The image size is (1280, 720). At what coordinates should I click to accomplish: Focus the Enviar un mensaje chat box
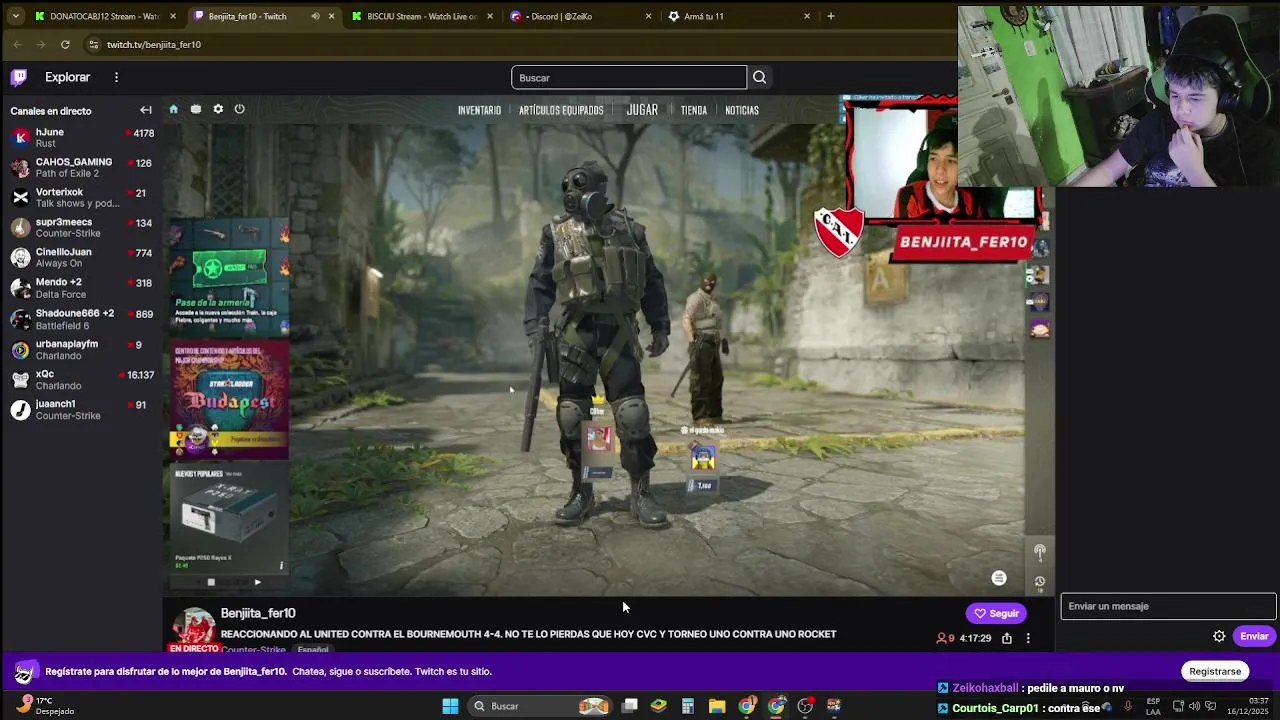pos(1168,606)
